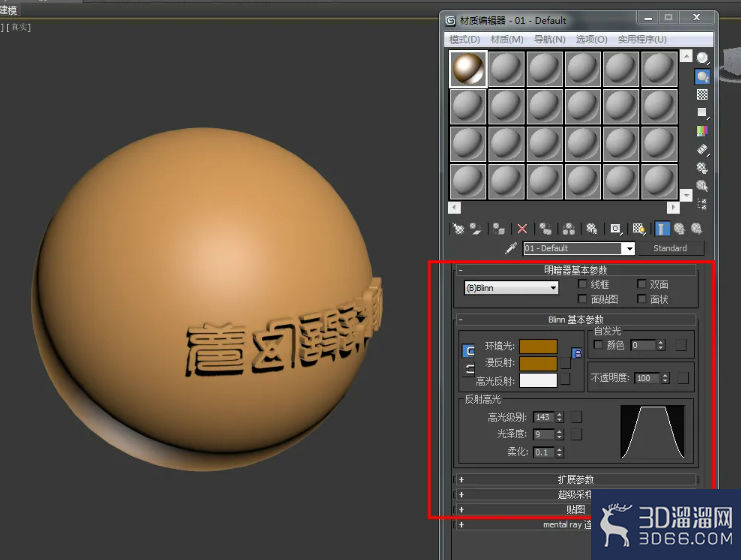Click the Make Unique icon
The width and height of the screenshot is (741, 560).
569,229
